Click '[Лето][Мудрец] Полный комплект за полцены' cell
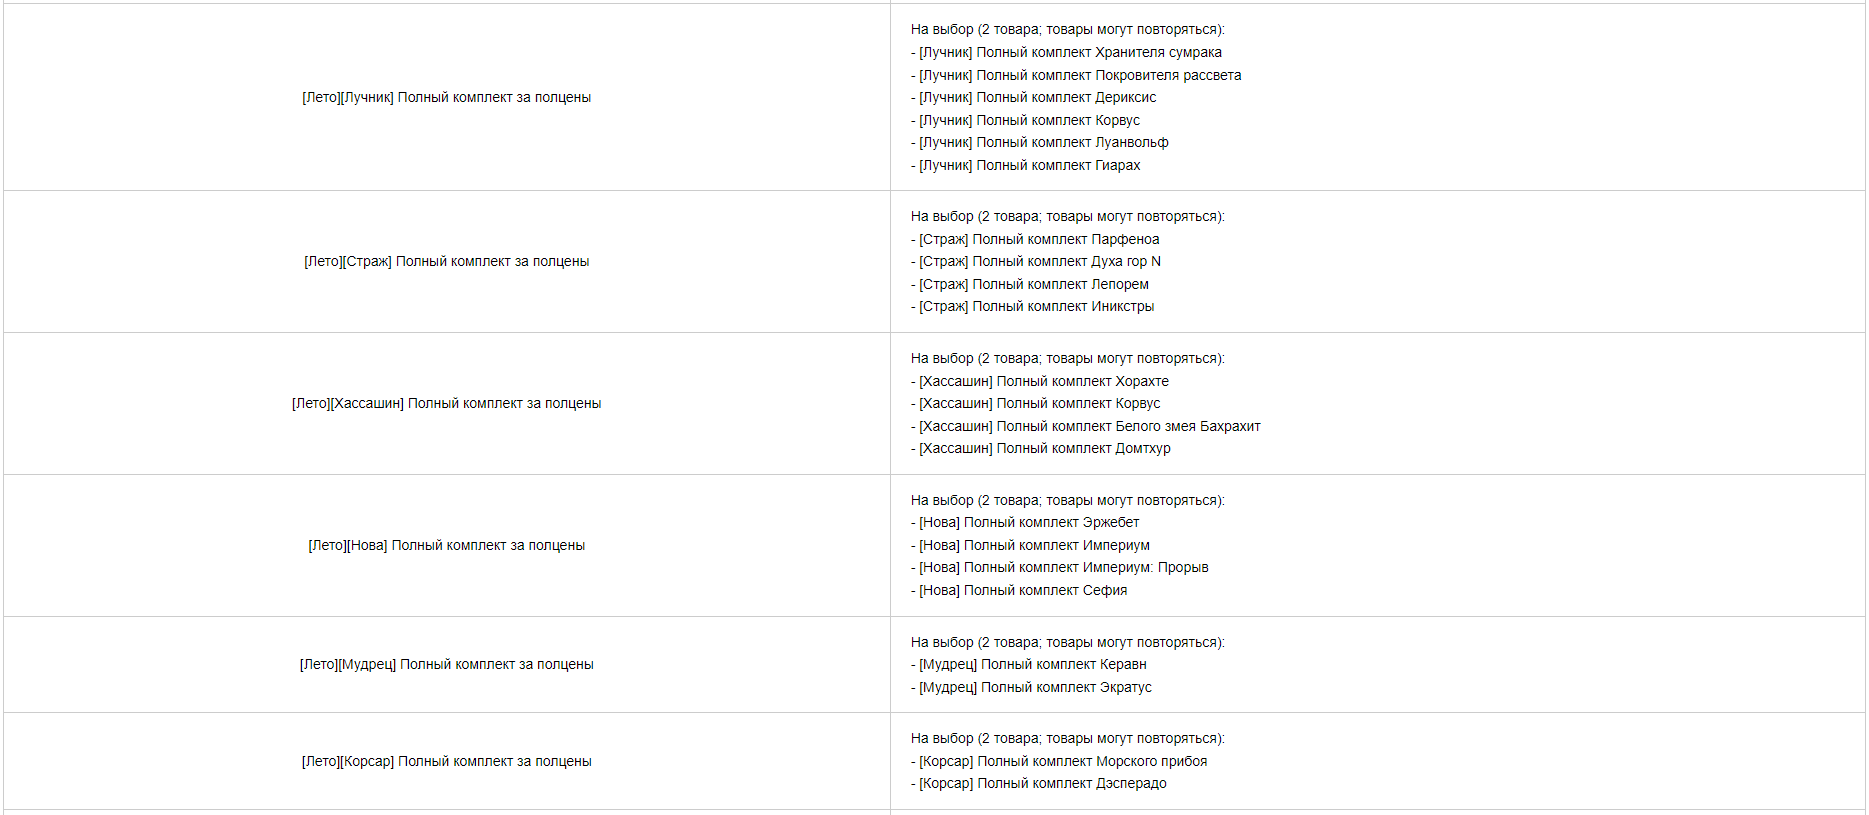Image resolution: width=1869 pixels, height=815 pixels. click(446, 664)
